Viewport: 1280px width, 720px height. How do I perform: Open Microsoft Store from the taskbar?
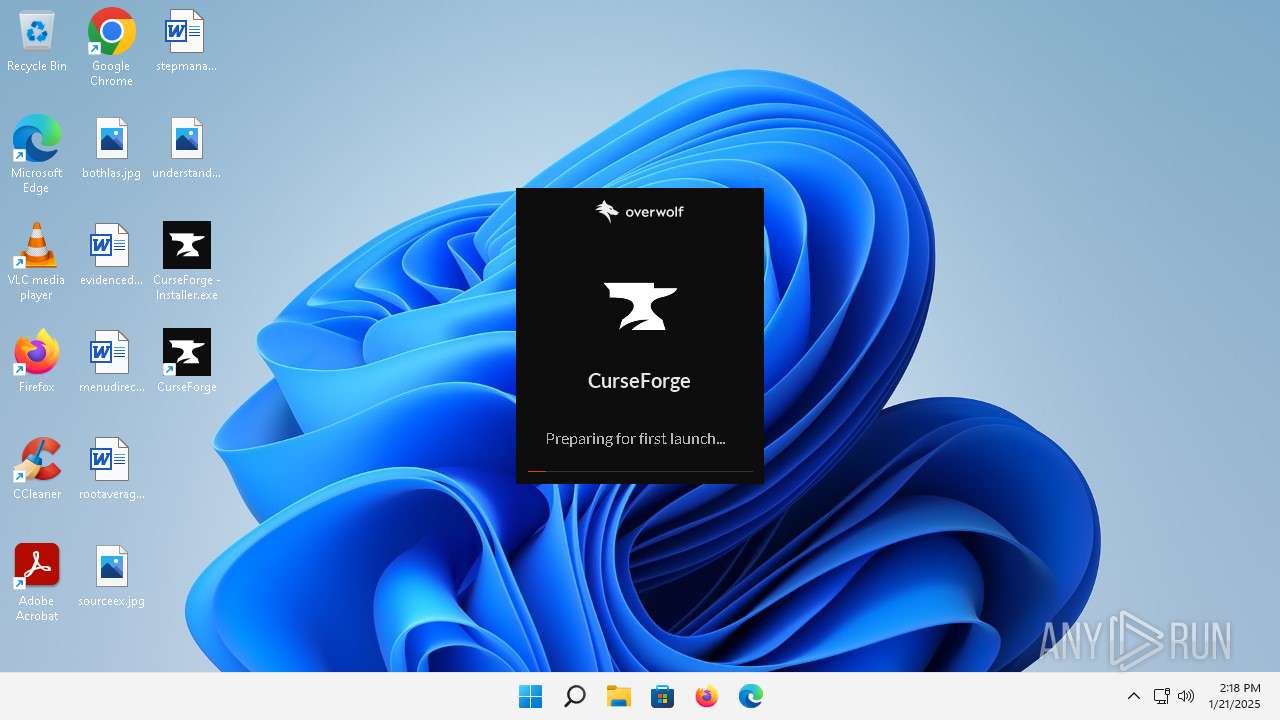[x=662, y=696]
